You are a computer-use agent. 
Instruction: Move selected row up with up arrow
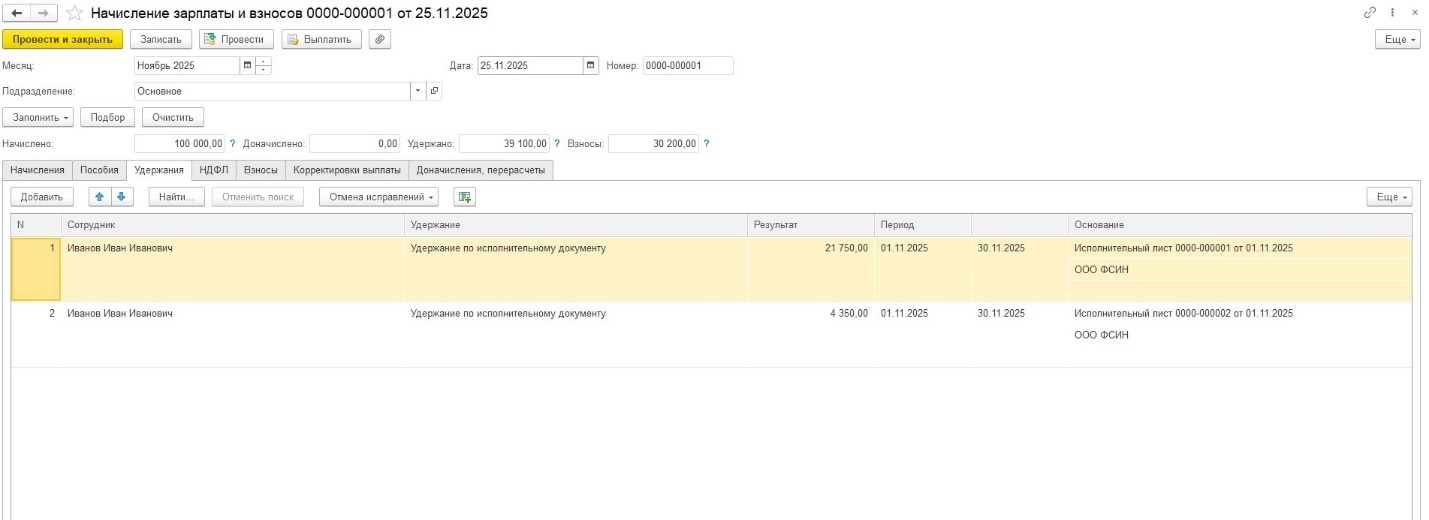point(99,197)
